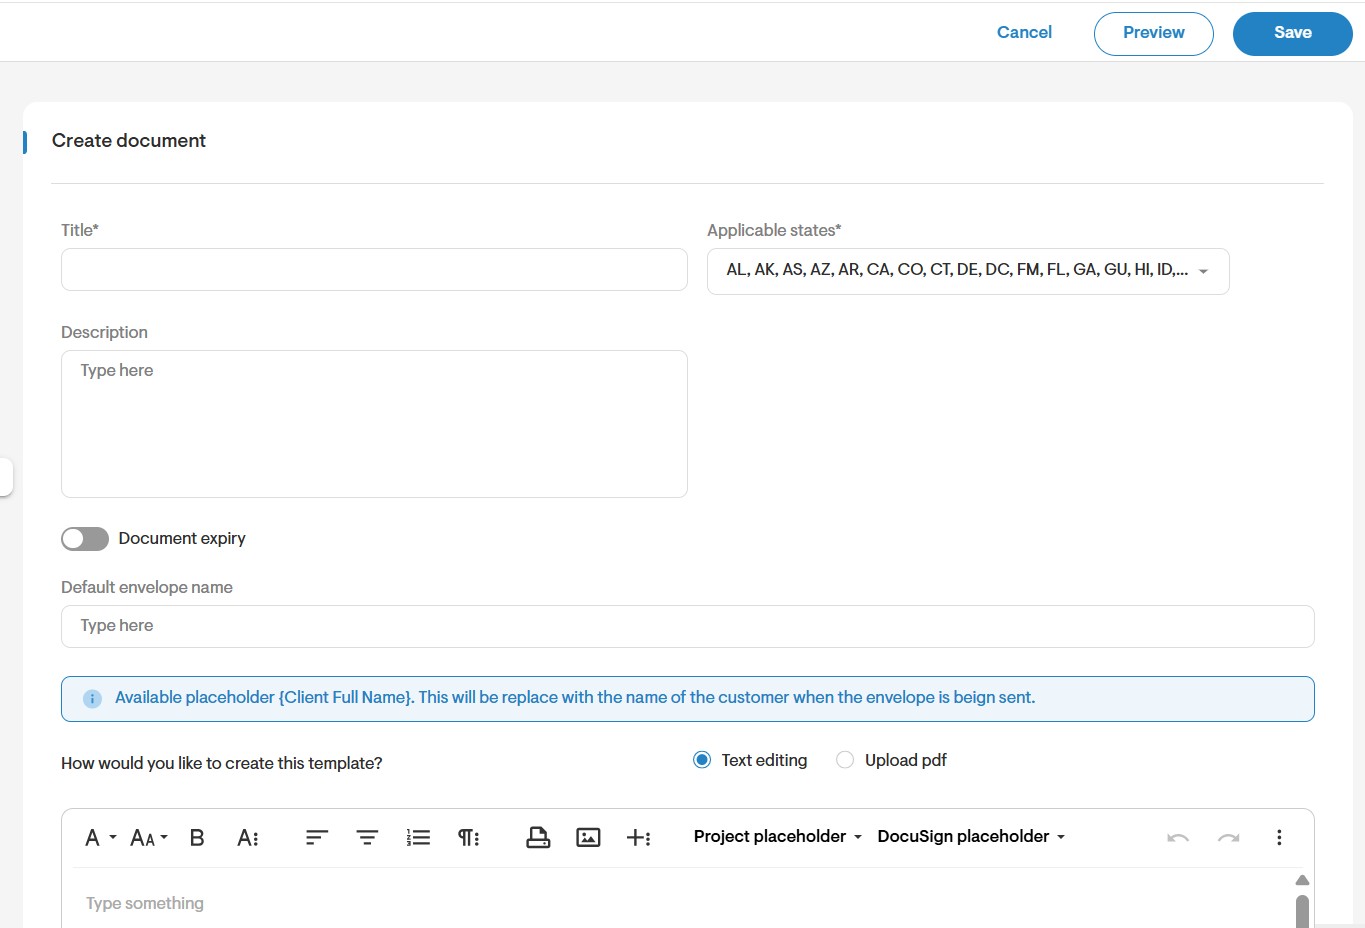Screen dimensions: 1365x928
Task: Click the 'Create document' heading
Action: 129,141
